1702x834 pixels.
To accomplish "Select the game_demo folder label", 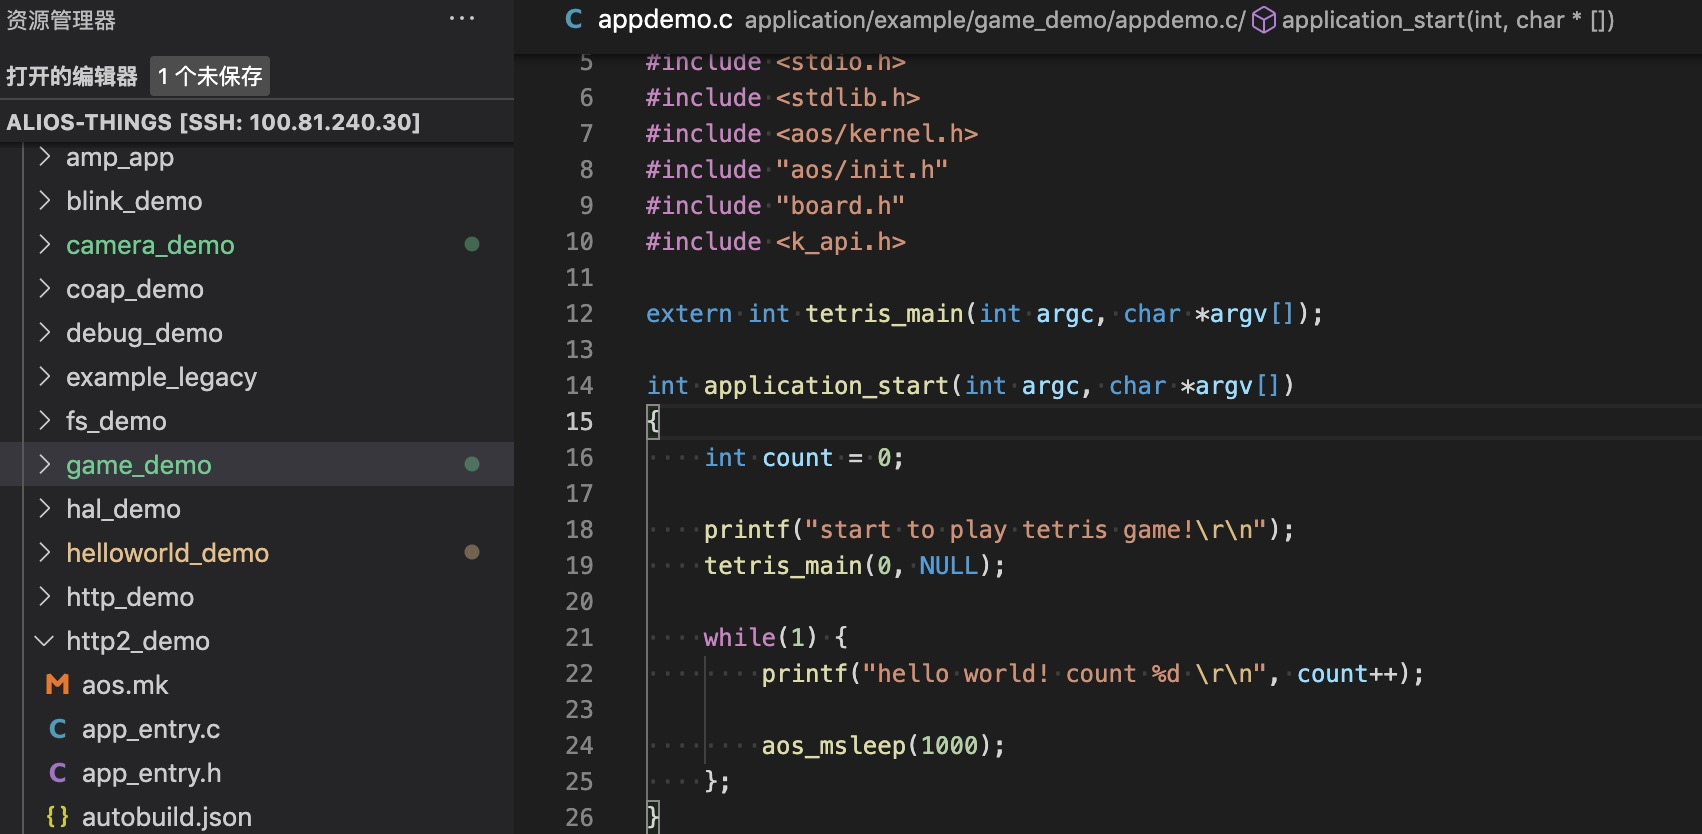I will click(x=139, y=465).
